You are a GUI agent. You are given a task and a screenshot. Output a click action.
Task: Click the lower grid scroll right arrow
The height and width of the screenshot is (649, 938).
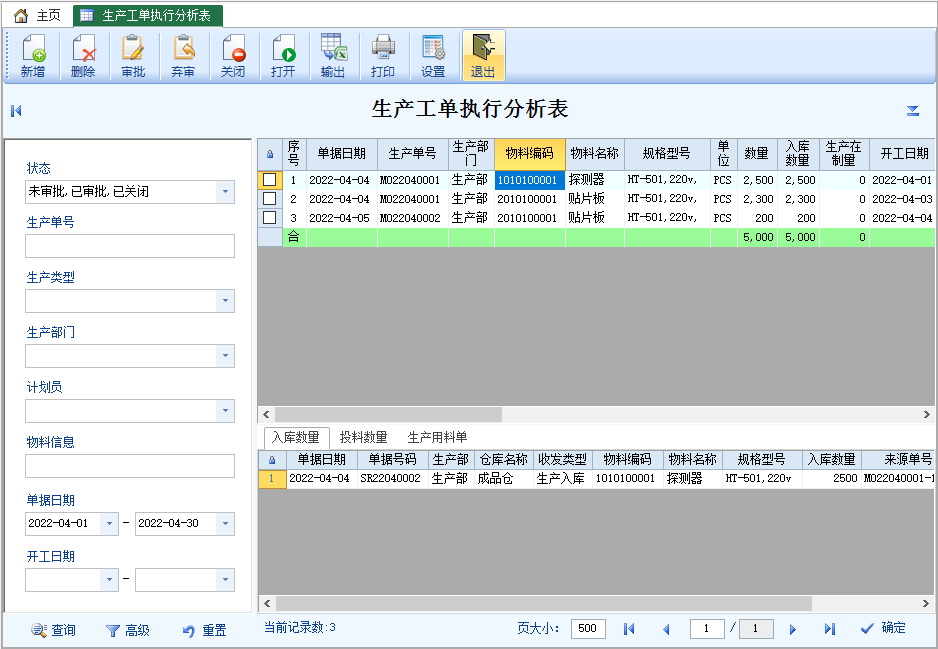[927, 604]
